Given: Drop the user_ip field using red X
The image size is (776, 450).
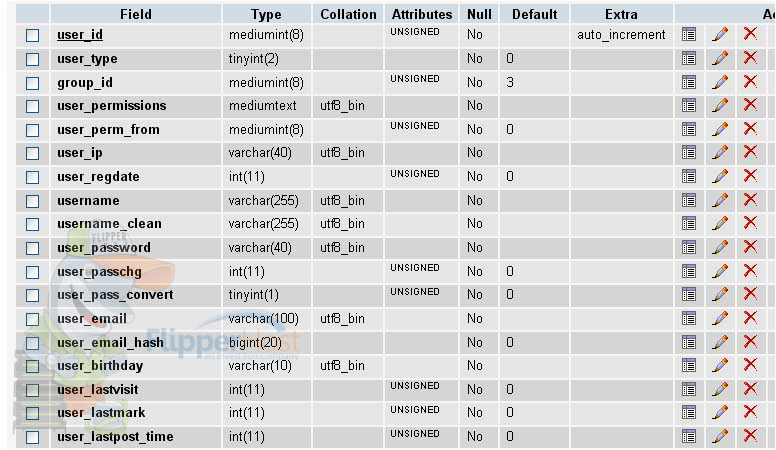Looking at the screenshot, I should click(750, 152).
